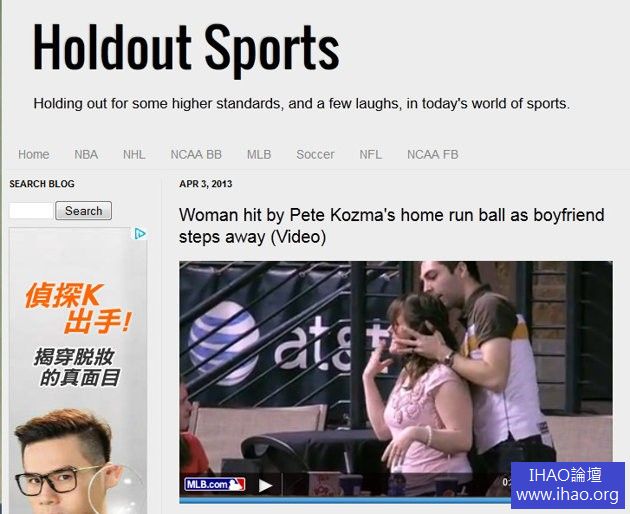Viewport: 630px width, 514px height.
Task: Navigate to the Soccer section
Action: [x=315, y=154]
